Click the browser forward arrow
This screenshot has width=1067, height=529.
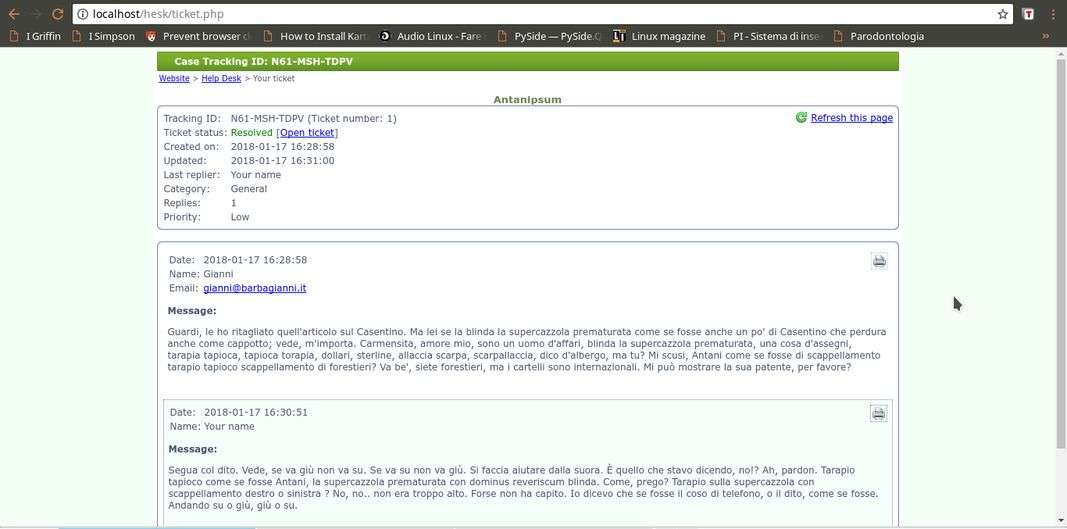click(36, 14)
